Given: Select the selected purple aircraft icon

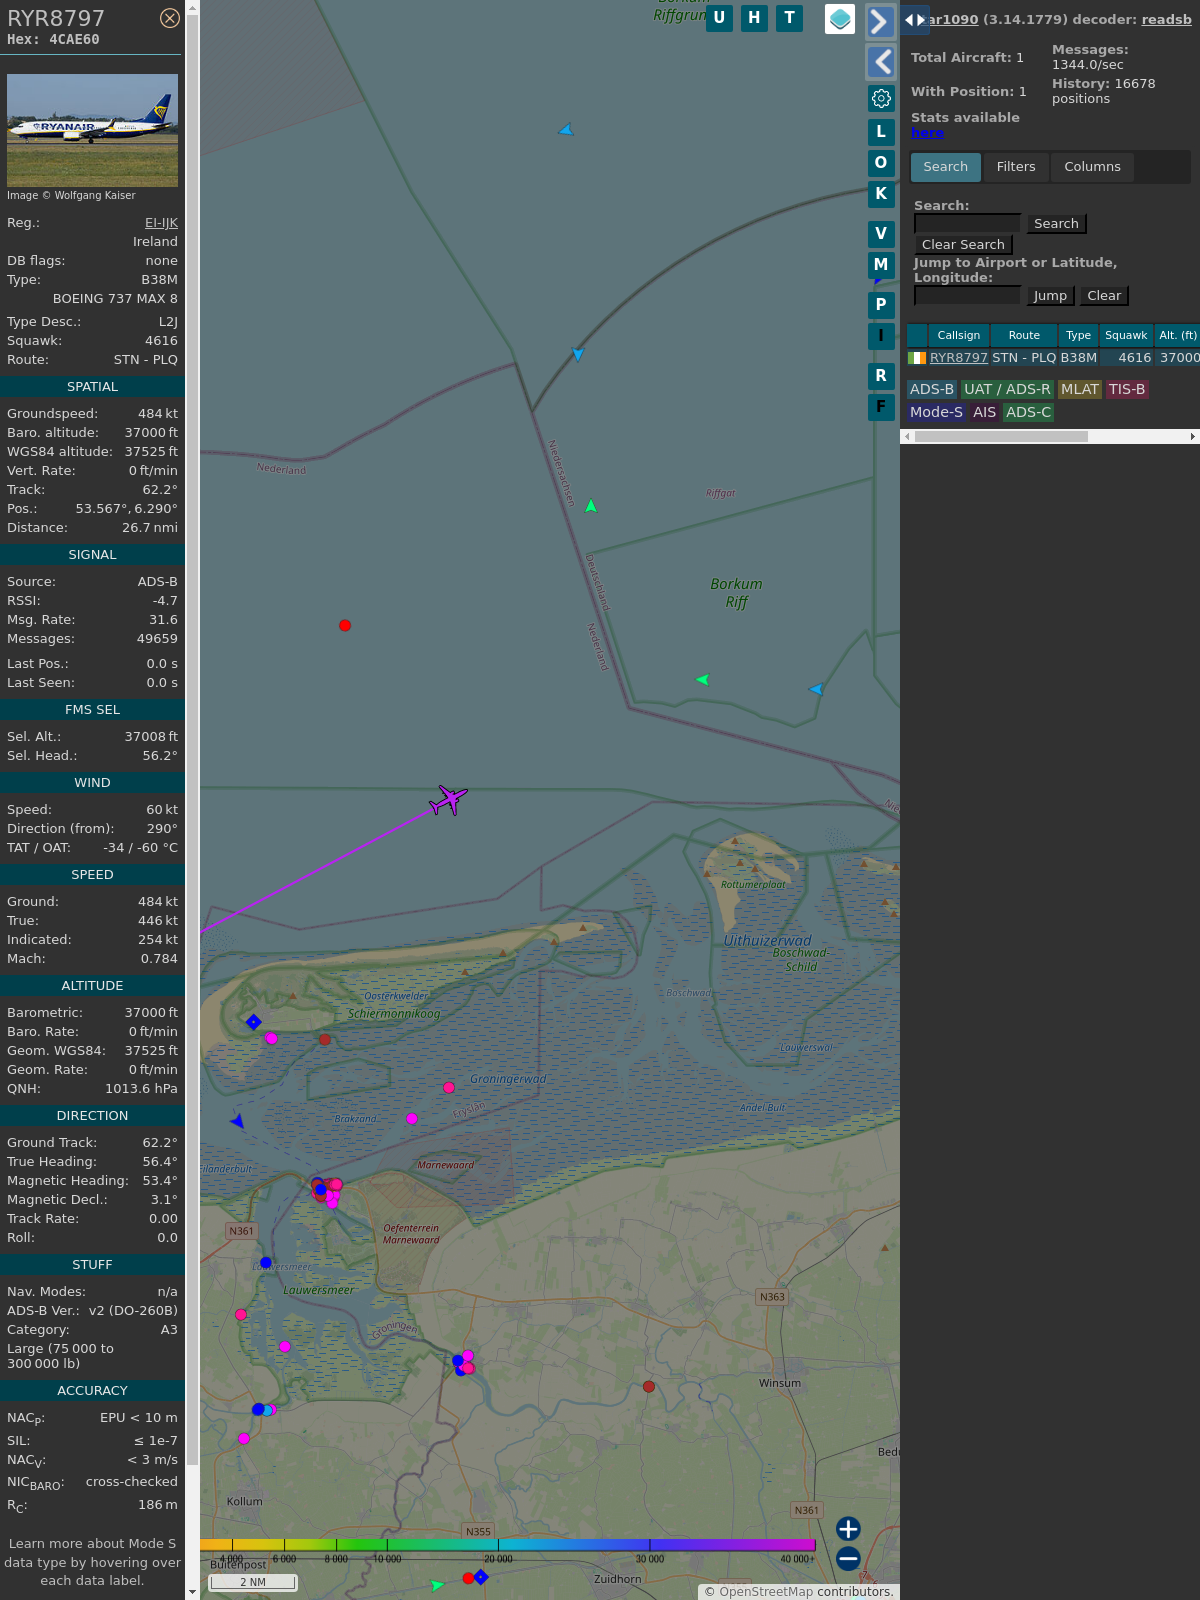Looking at the screenshot, I should pos(449,800).
